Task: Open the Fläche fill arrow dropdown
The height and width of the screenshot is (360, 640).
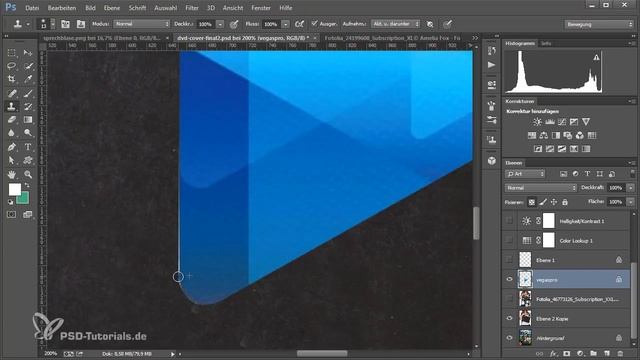Action: coord(631,202)
